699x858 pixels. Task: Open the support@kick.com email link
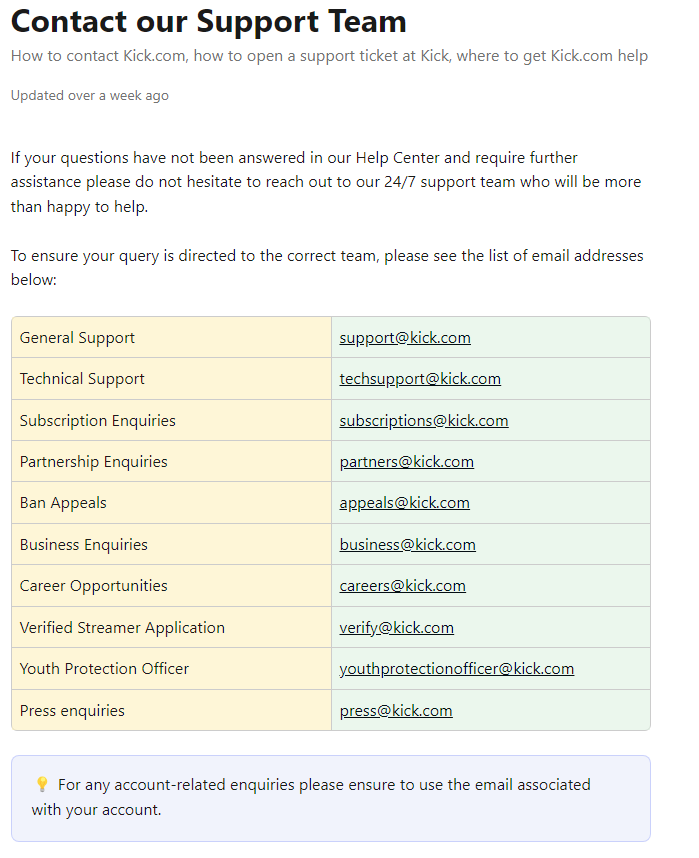click(405, 338)
